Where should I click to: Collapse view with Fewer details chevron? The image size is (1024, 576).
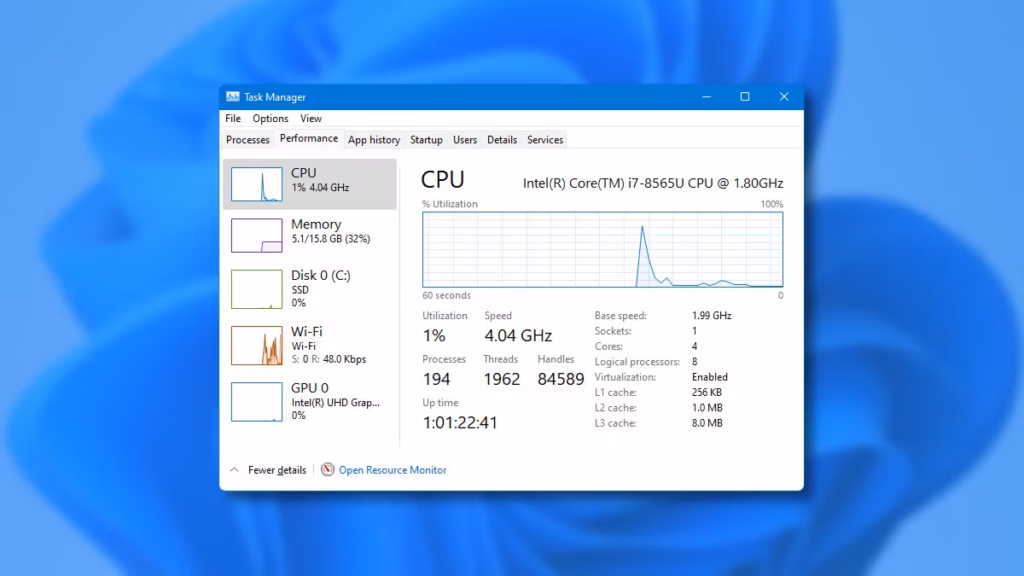pyautogui.click(x=234, y=470)
